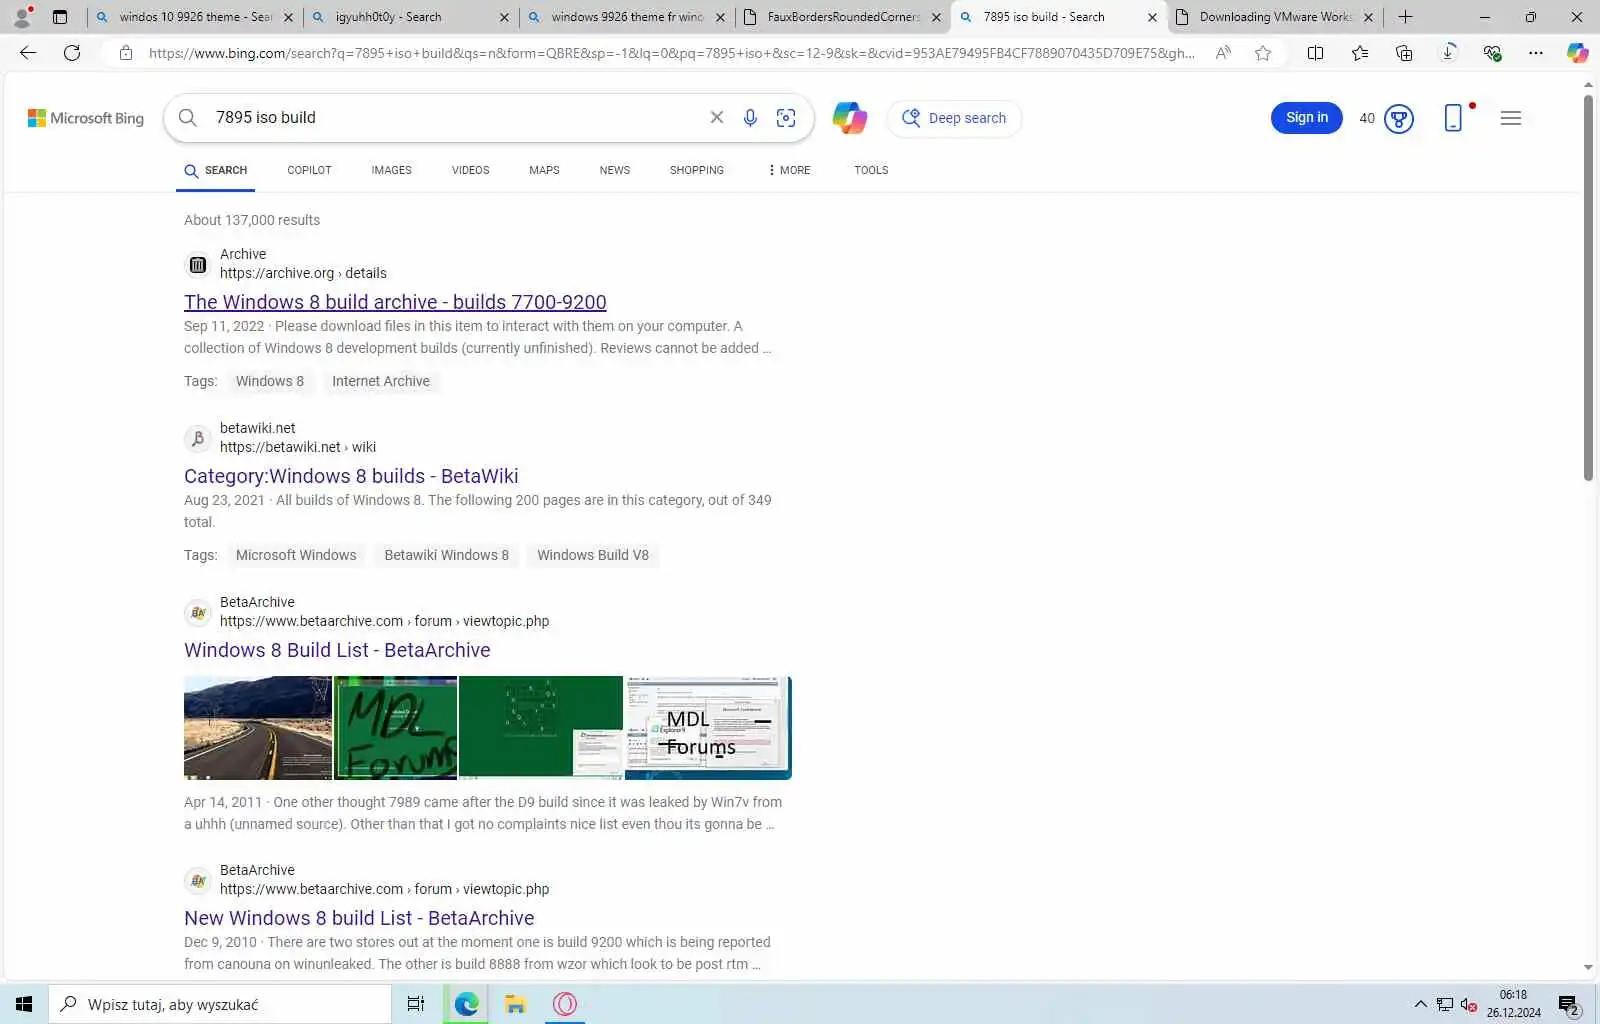
Task: Open the Favorites list icon
Action: tap(1360, 53)
